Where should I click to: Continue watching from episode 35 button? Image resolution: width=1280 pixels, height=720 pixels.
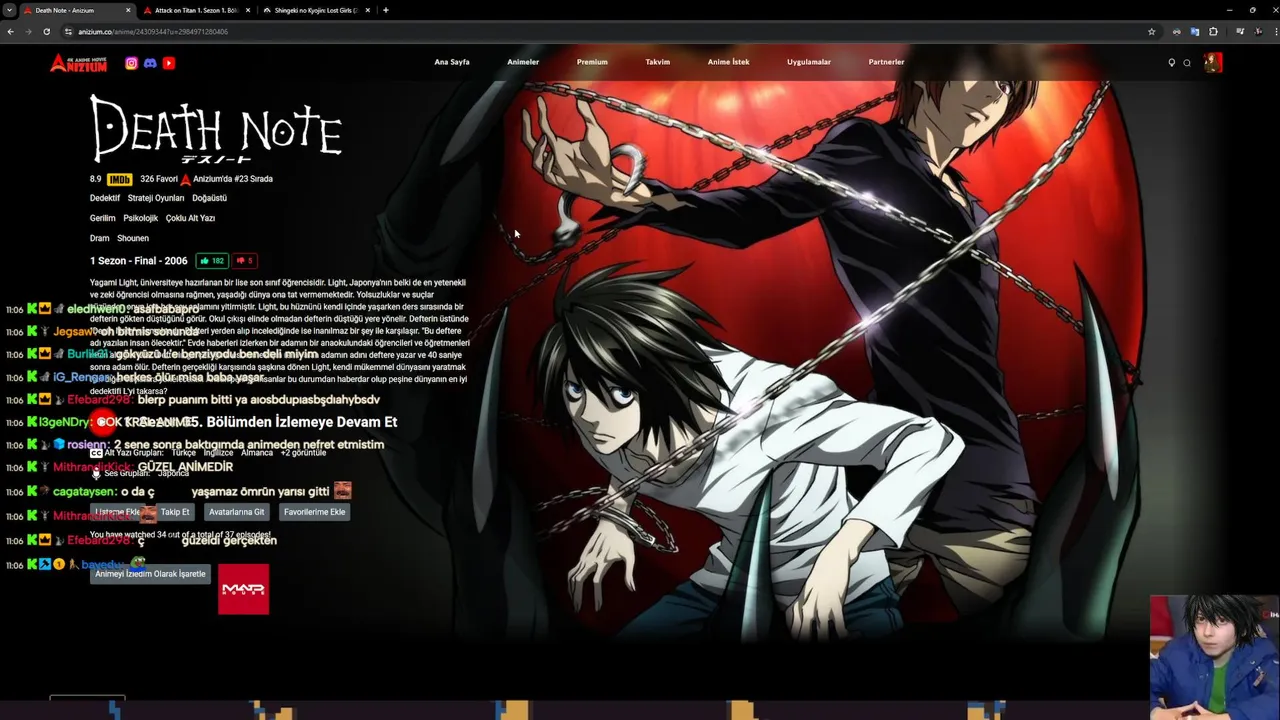click(245, 422)
